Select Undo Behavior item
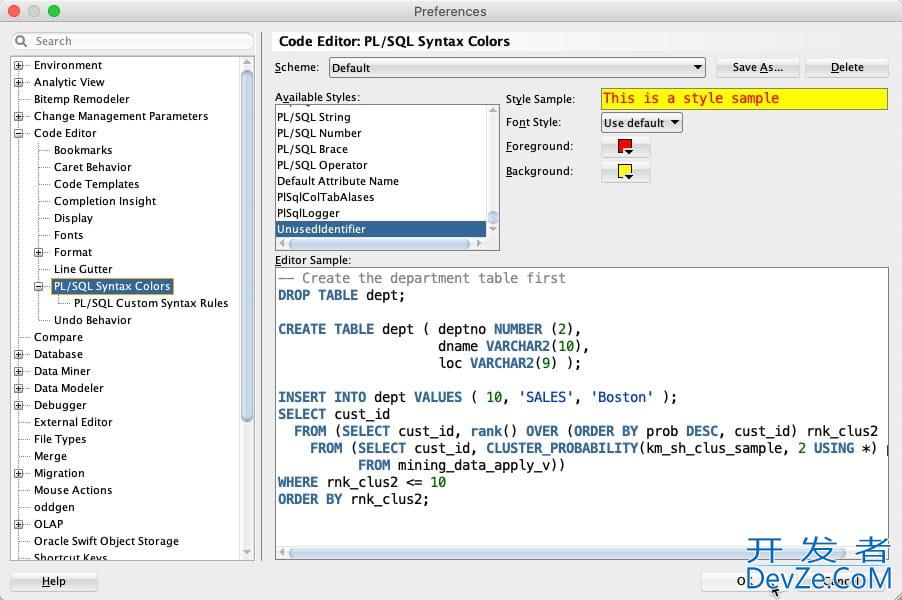 click(x=93, y=320)
